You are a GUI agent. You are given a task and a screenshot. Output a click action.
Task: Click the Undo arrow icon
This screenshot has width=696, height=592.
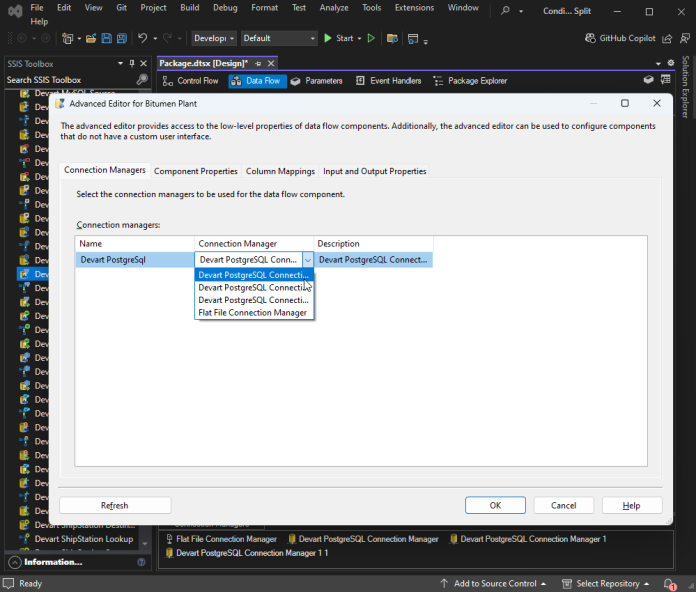click(x=142, y=38)
